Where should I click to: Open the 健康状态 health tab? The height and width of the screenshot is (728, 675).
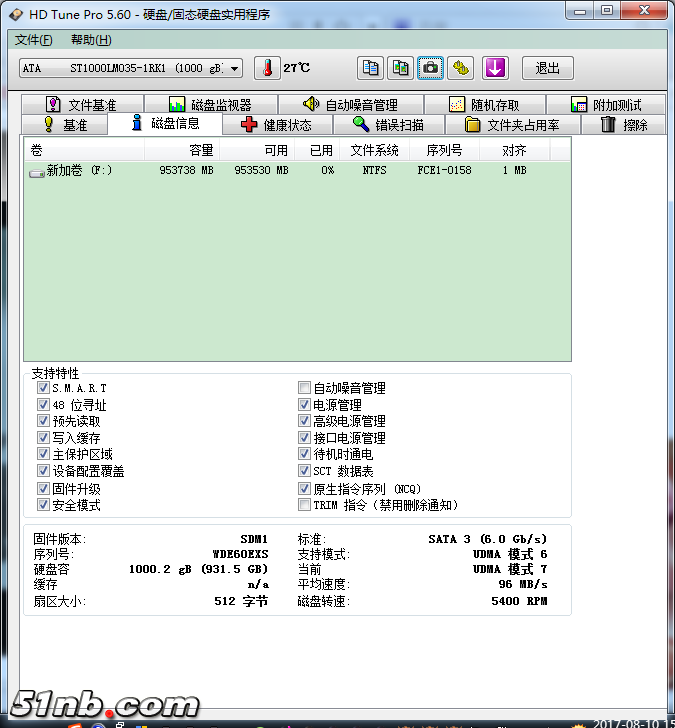point(276,125)
